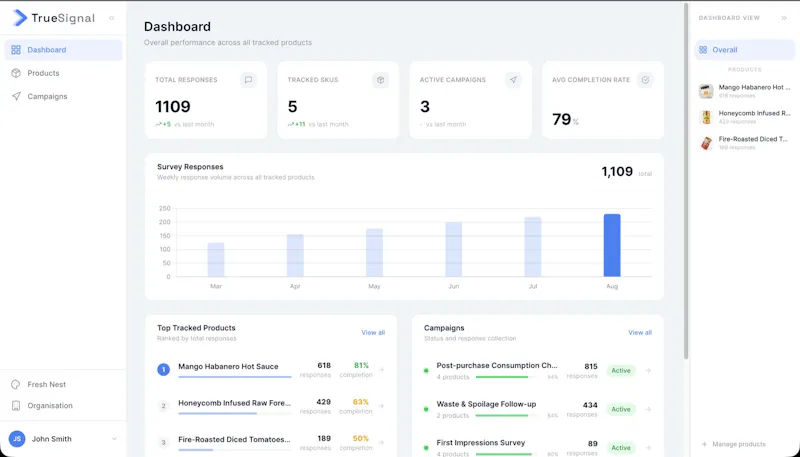Viewport: 800px width, 457px height.
Task: Open the Products page in sidebar
Action: point(63,73)
